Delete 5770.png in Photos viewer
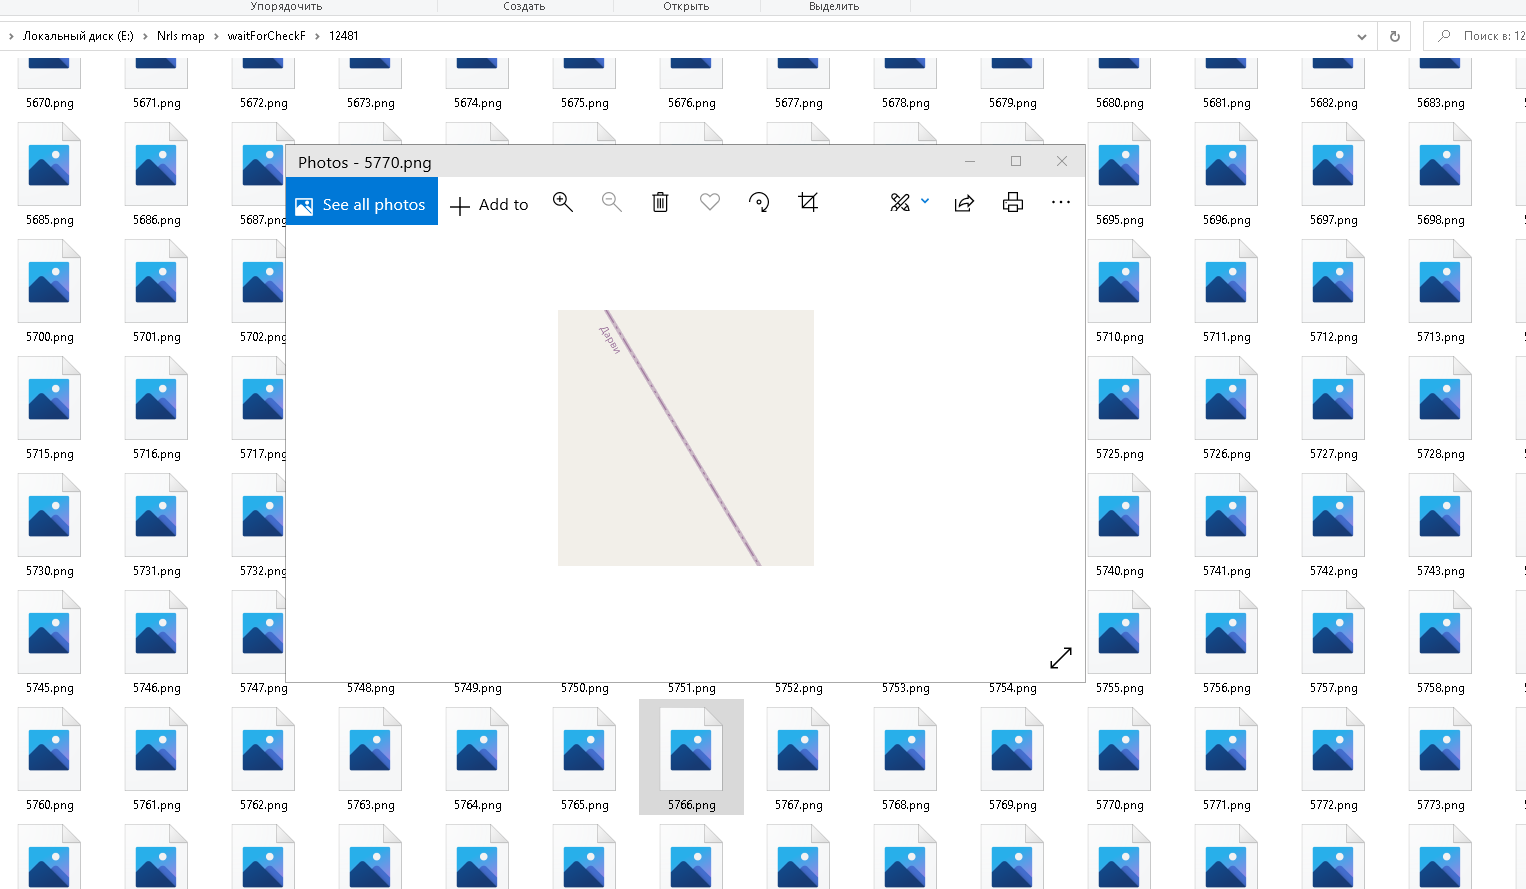 (x=660, y=202)
